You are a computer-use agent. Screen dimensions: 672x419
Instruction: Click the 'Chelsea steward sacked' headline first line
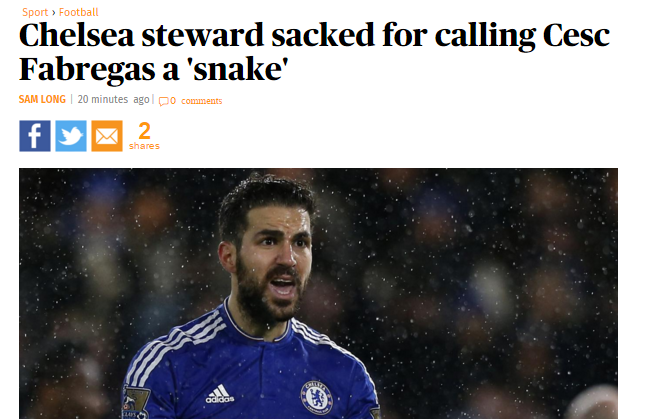point(314,35)
